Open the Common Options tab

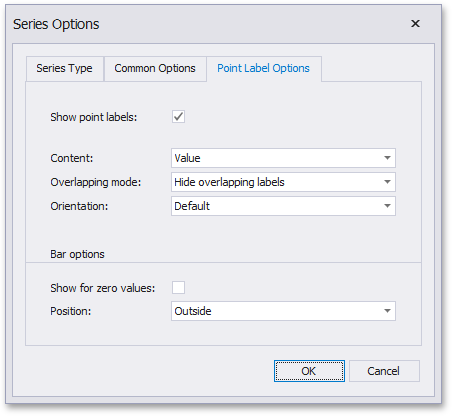coord(155,69)
